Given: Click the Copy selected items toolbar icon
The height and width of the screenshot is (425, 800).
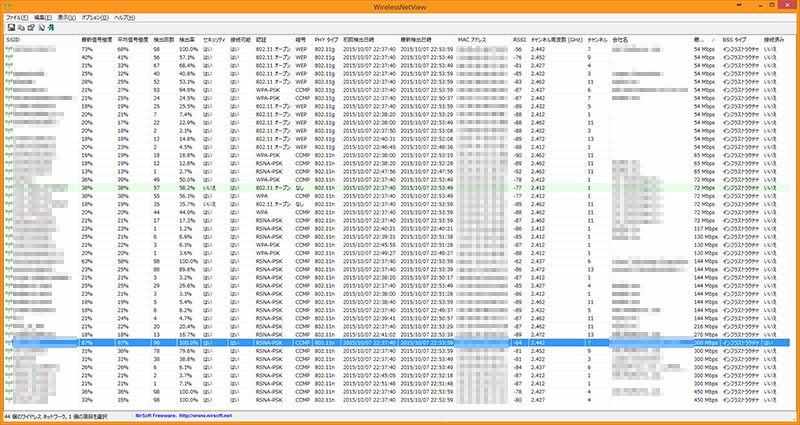Looking at the screenshot, I should 21,28.
